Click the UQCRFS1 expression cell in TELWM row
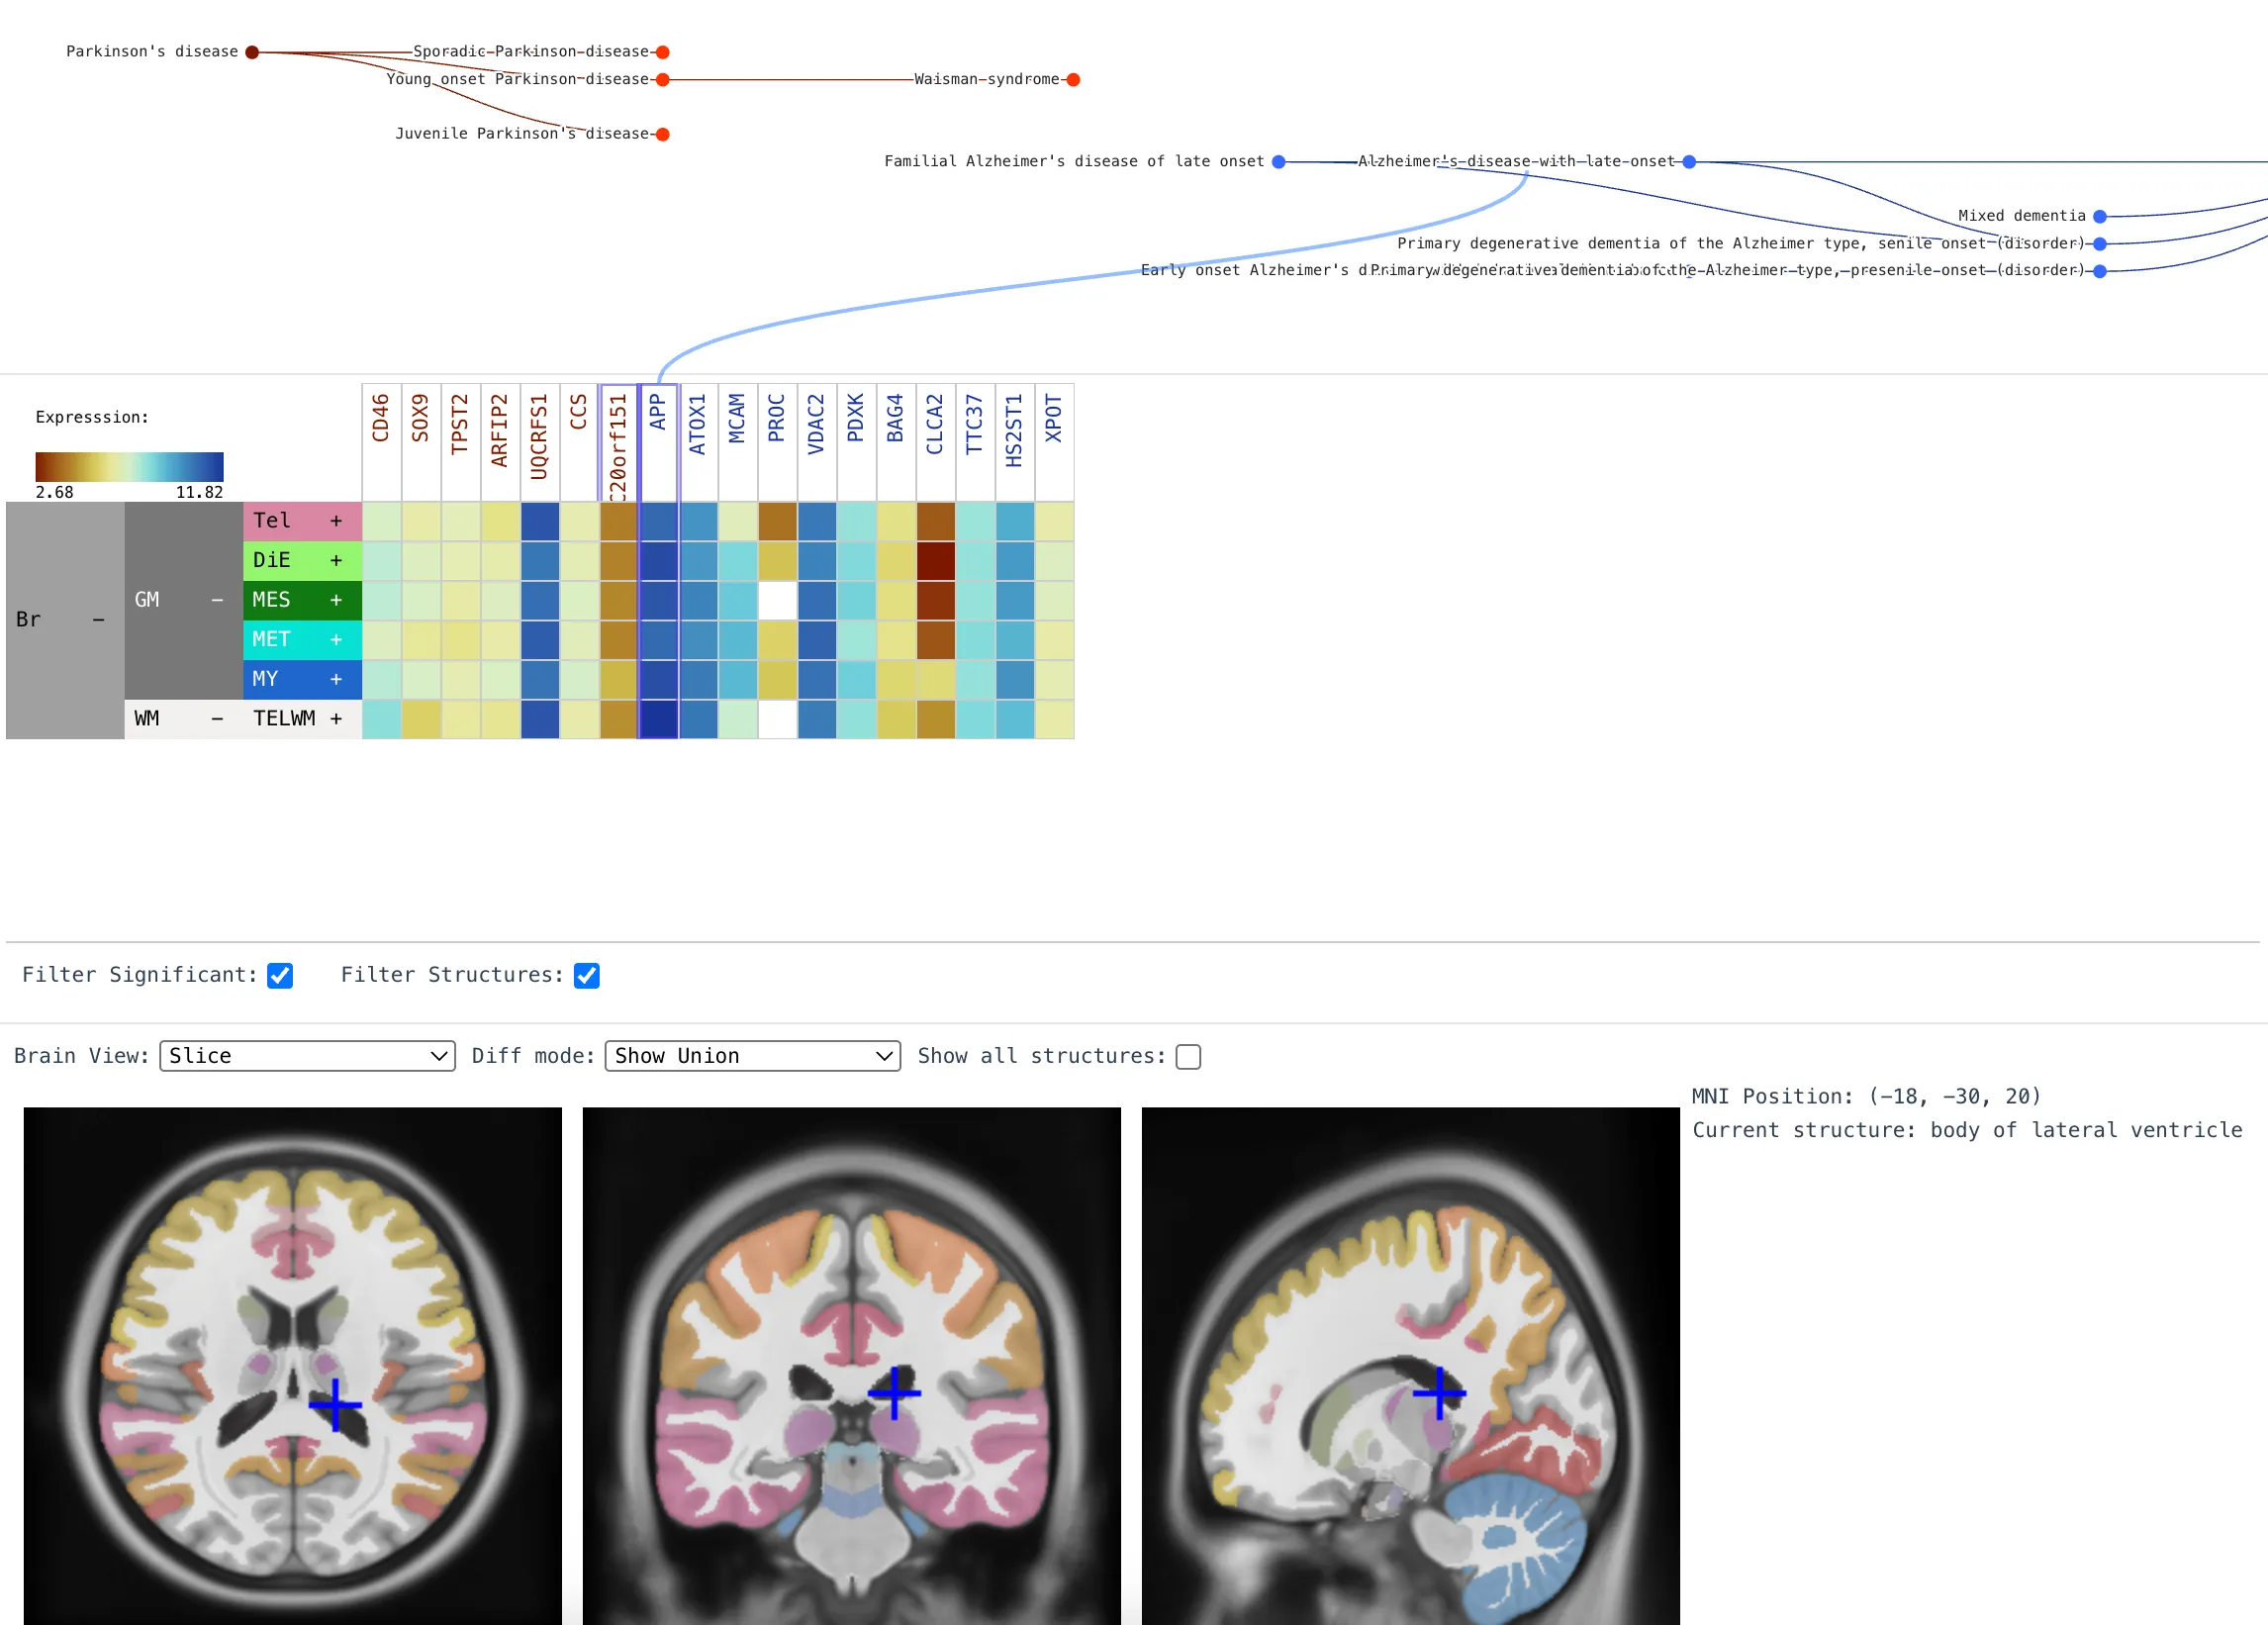Viewport: 2268px width, 1625px height. click(540, 719)
